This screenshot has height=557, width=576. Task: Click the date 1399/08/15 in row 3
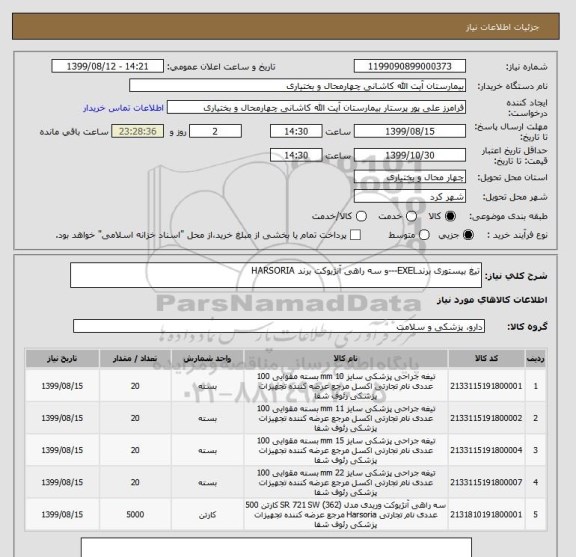62,450
